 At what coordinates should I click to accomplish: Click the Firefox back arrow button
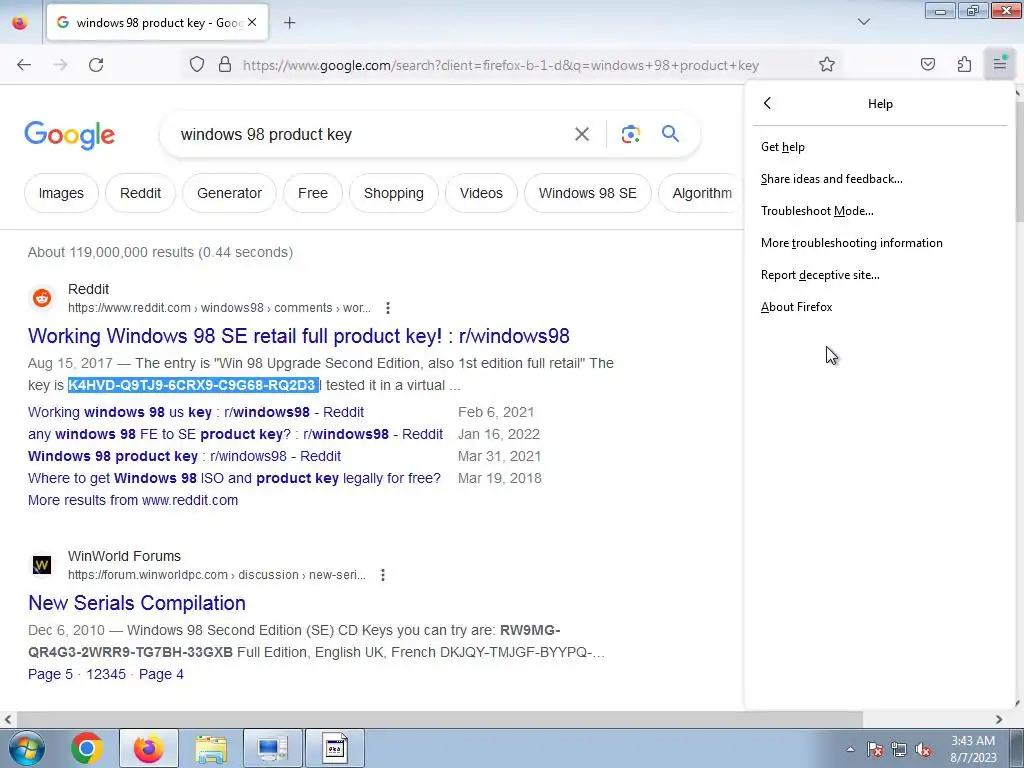coord(24,65)
